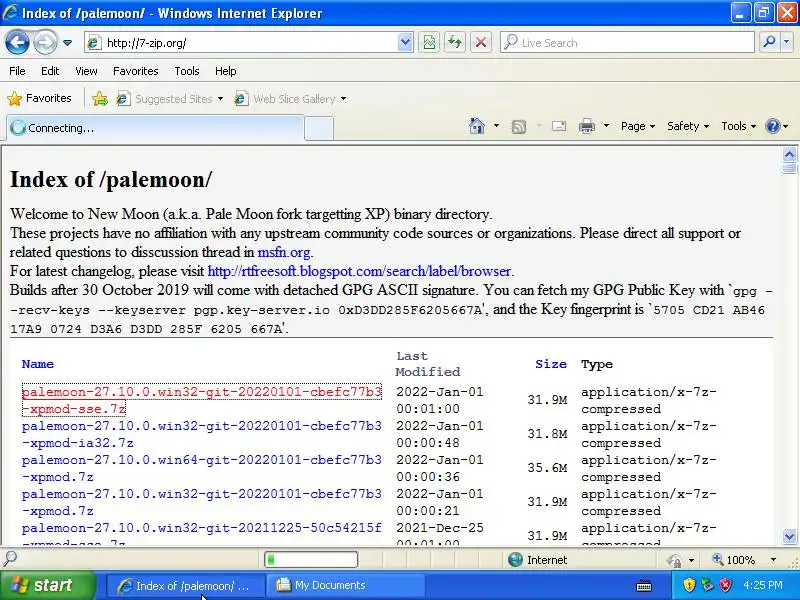This screenshot has width=800, height=600.
Task: Open the Page command menu
Action: [x=638, y=126]
